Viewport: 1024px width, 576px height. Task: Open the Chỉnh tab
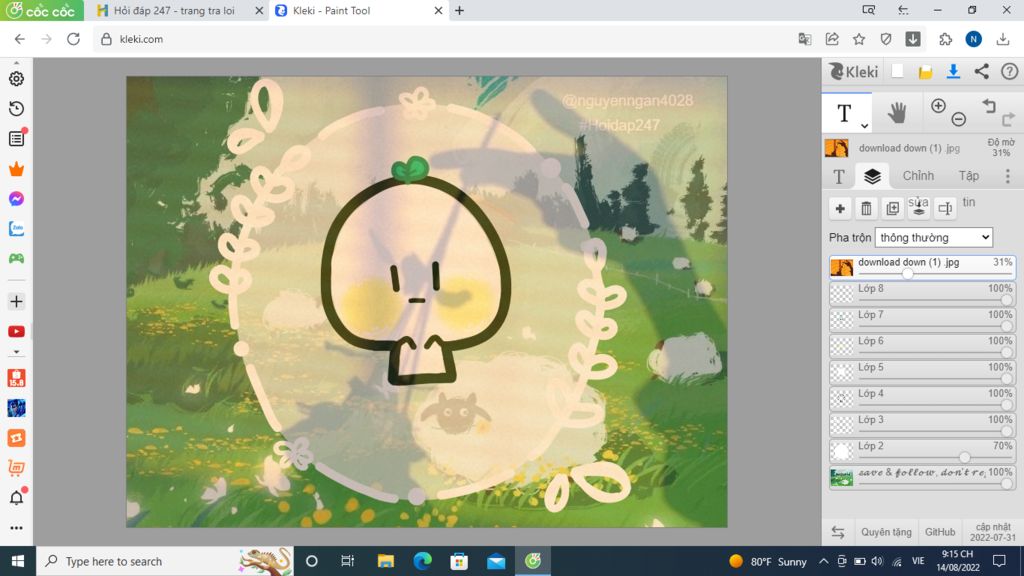(x=918, y=176)
